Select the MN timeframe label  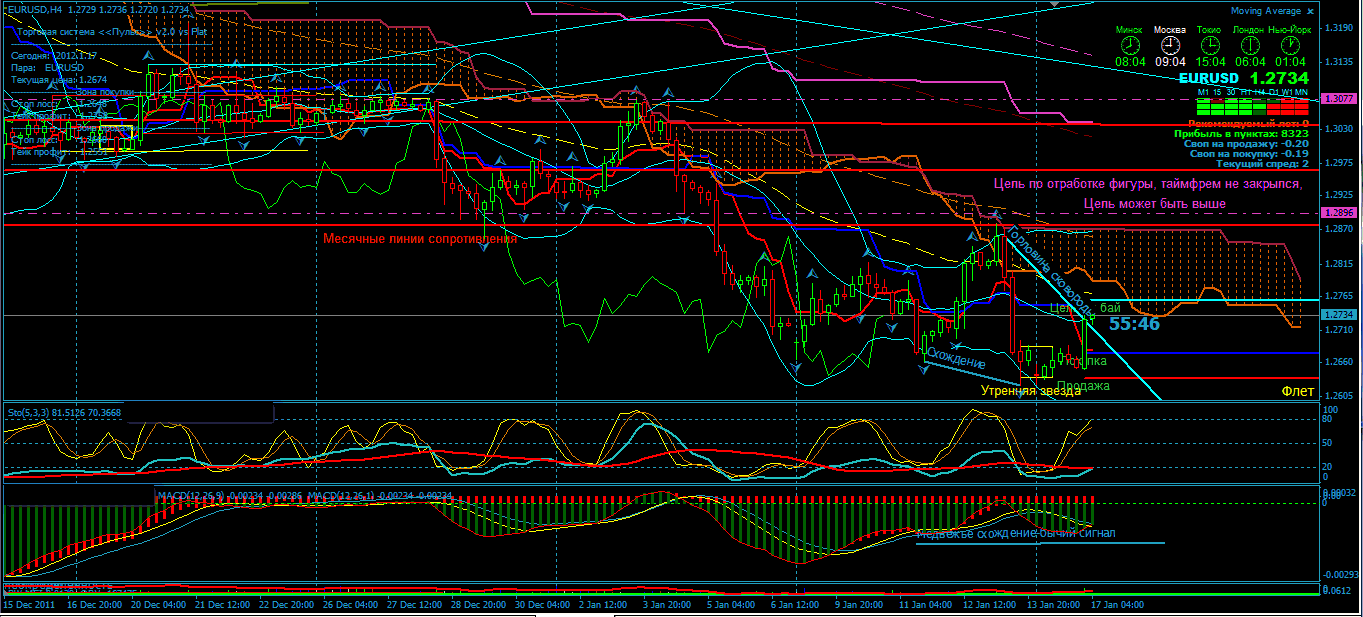[x=1302, y=92]
